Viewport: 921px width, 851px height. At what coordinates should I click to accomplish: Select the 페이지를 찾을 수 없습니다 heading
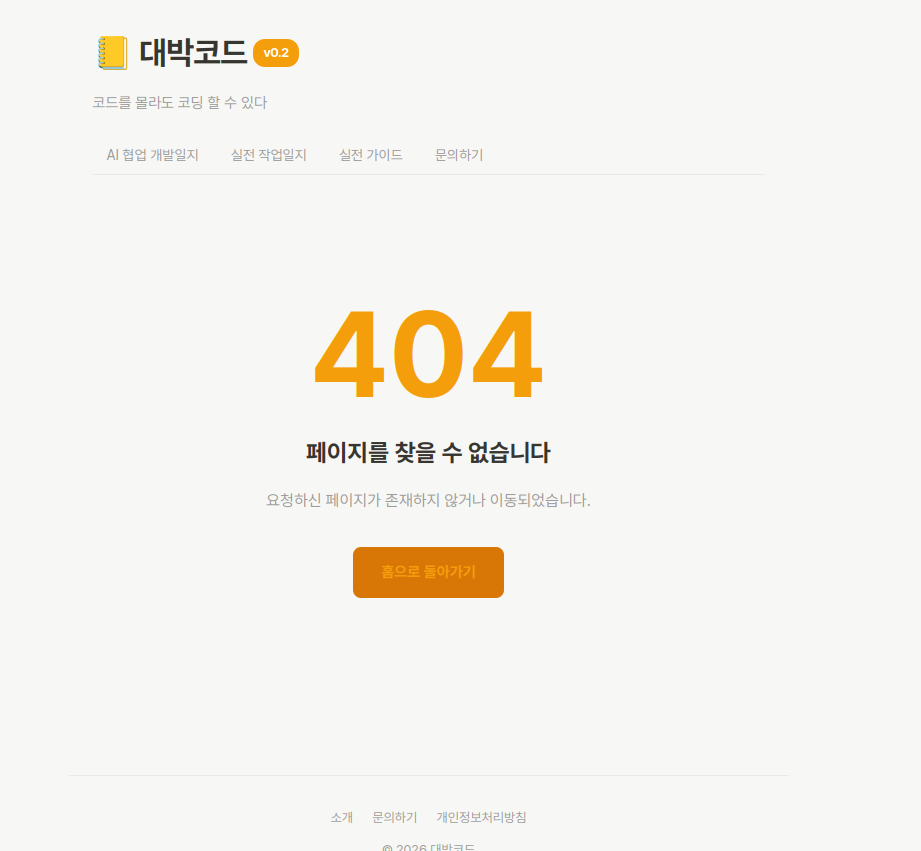[428, 452]
